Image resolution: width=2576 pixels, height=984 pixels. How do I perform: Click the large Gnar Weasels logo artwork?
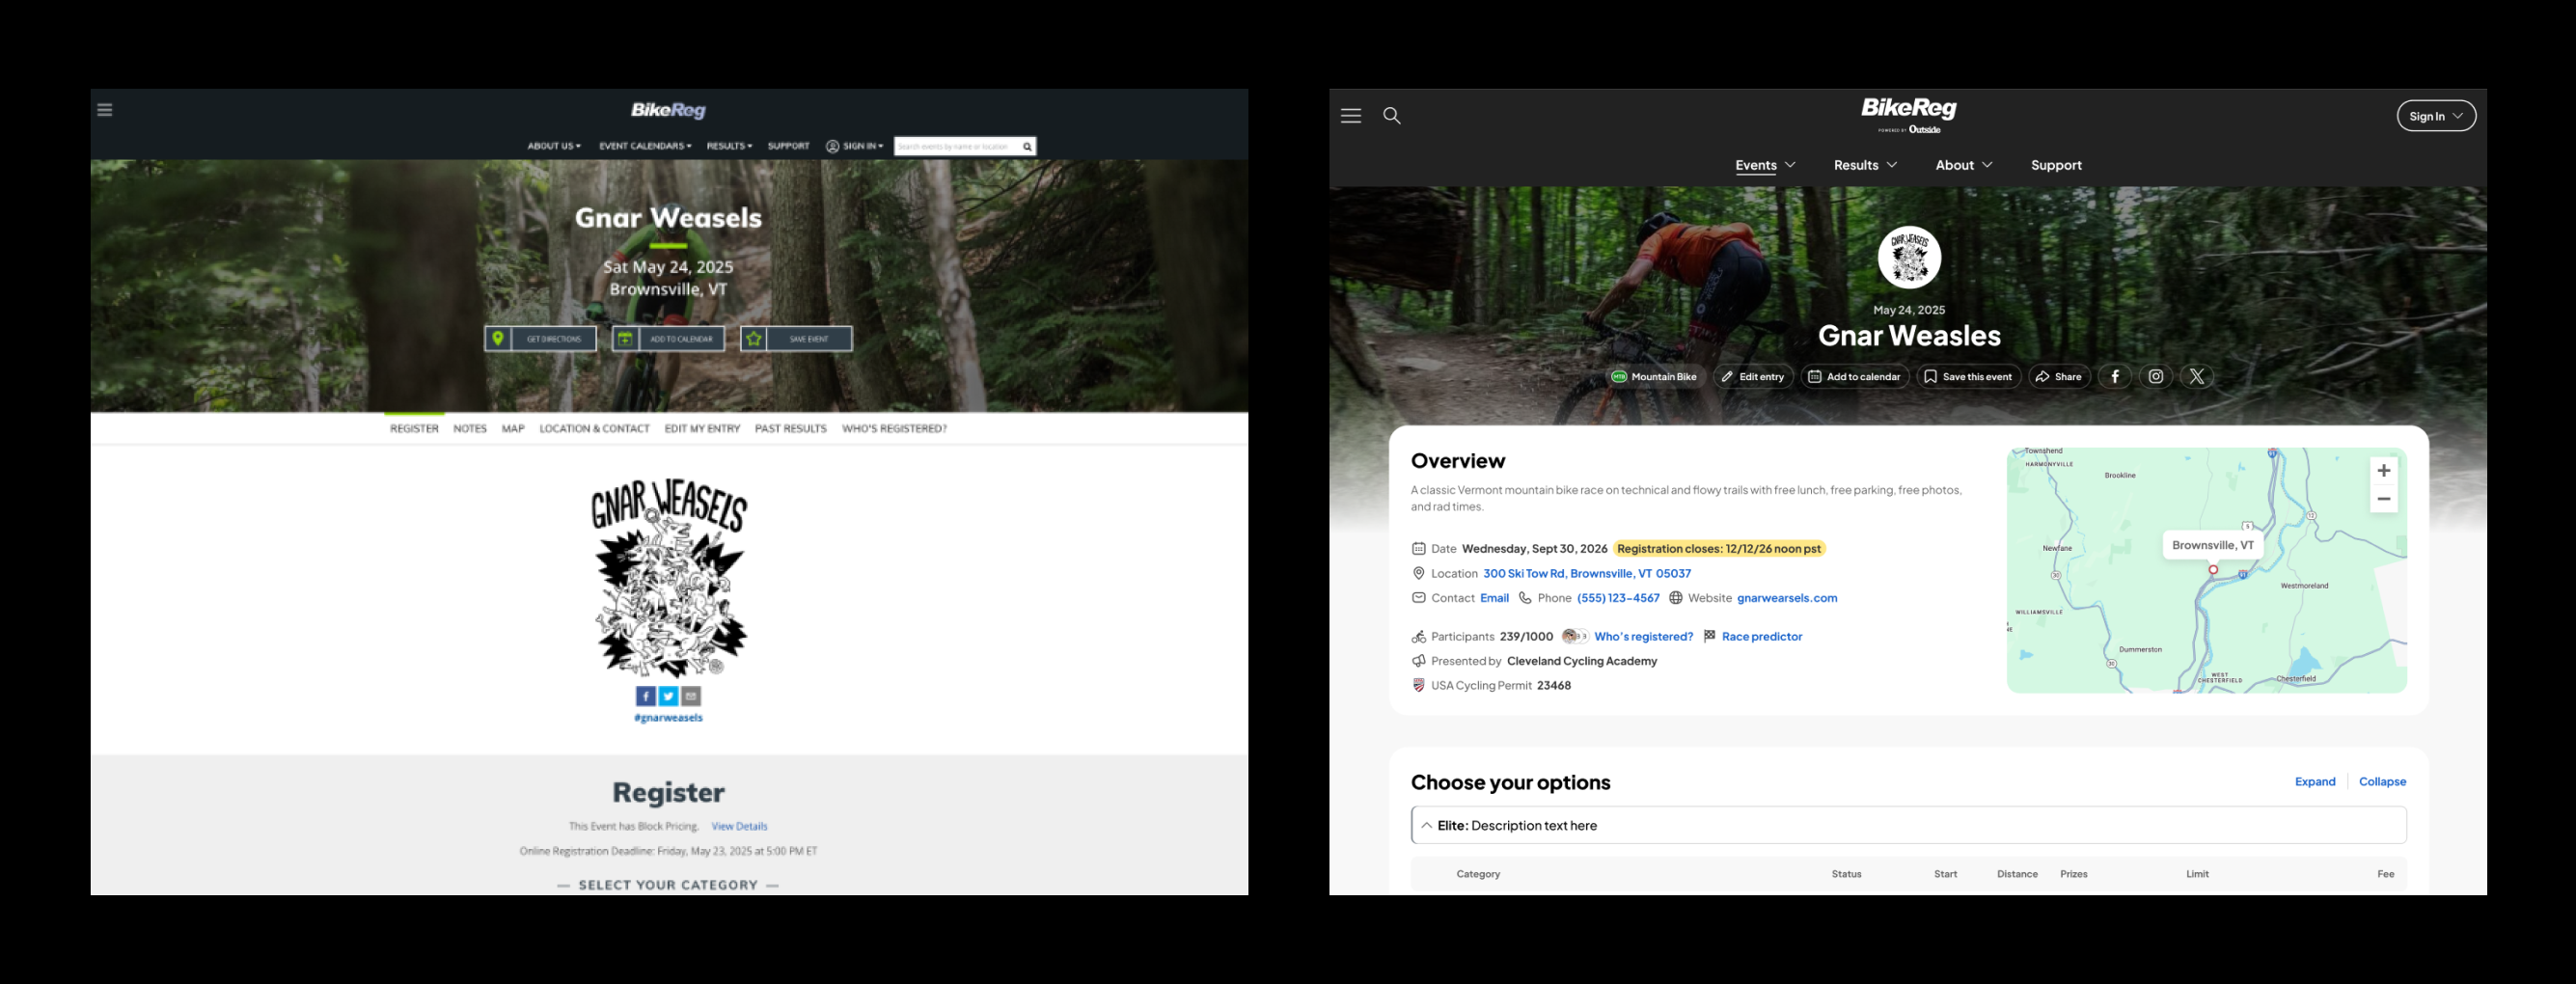pos(668,578)
